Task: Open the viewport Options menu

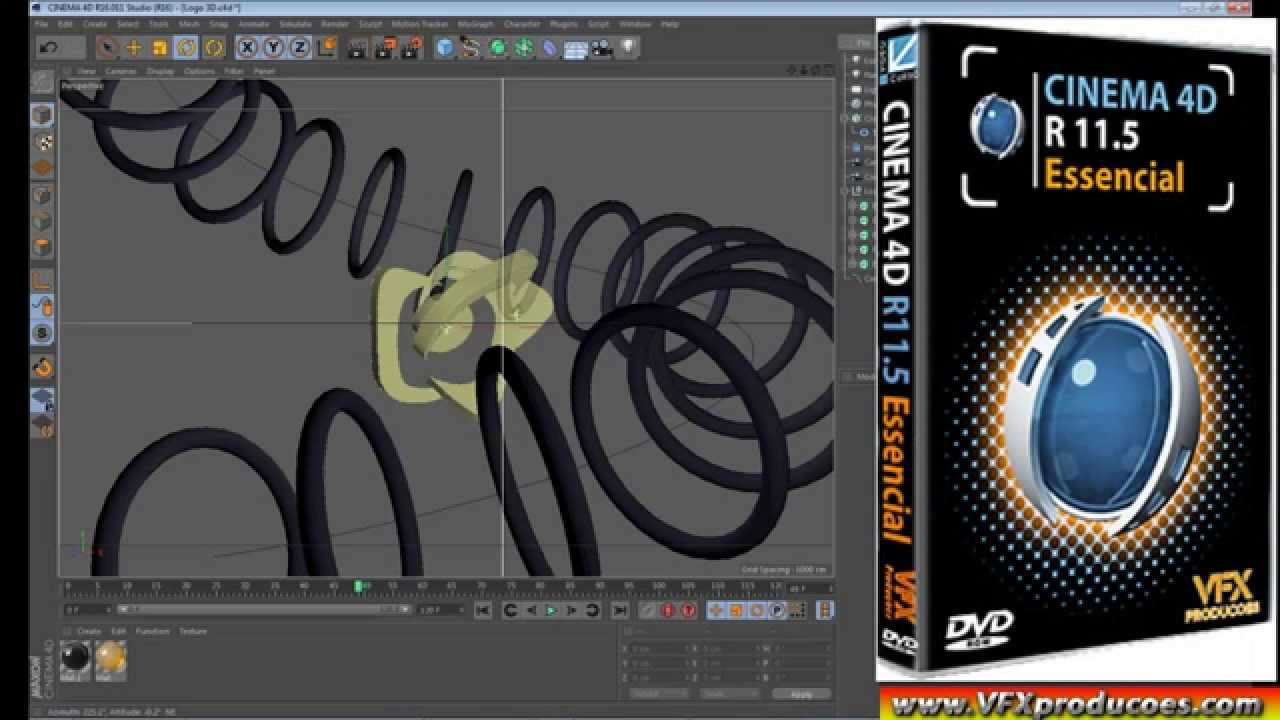Action: click(x=199, y=72)
